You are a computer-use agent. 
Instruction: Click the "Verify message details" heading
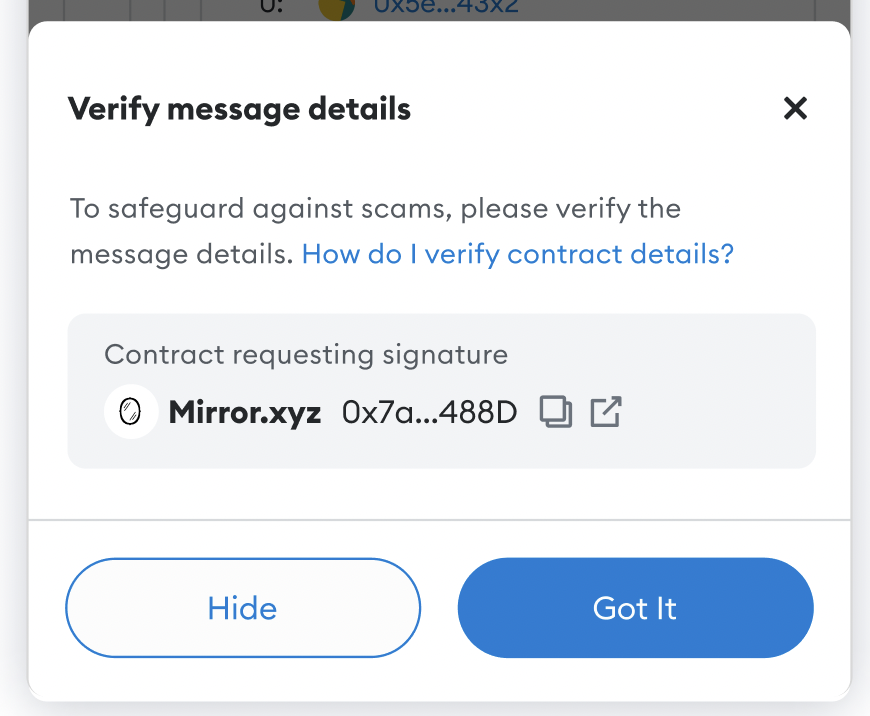click(239, 108)
